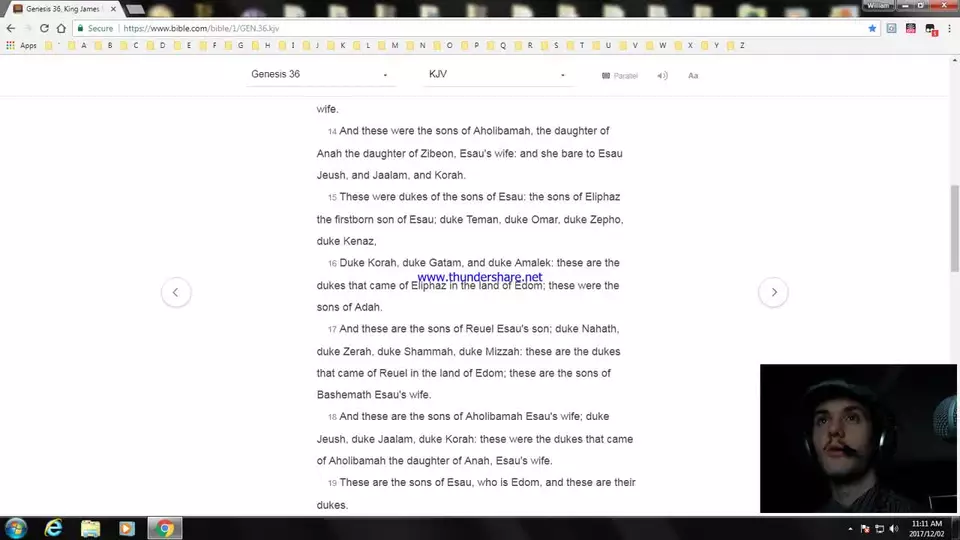Click the system volume icon
The width and height of the screenshot is (960, 540).
coord(891,528)
